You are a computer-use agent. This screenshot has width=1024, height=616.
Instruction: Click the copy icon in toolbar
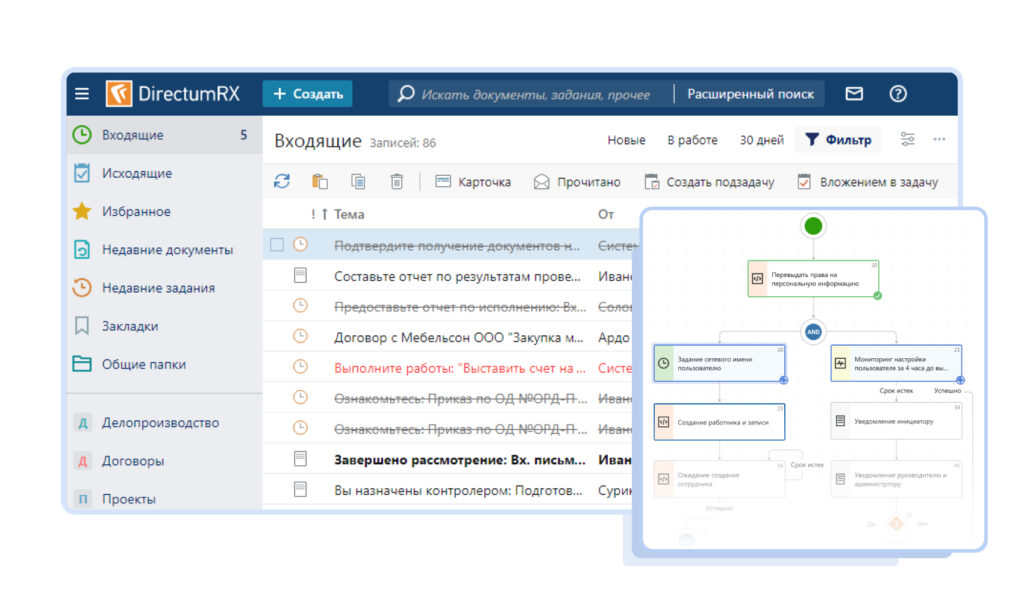coord(358,182)
